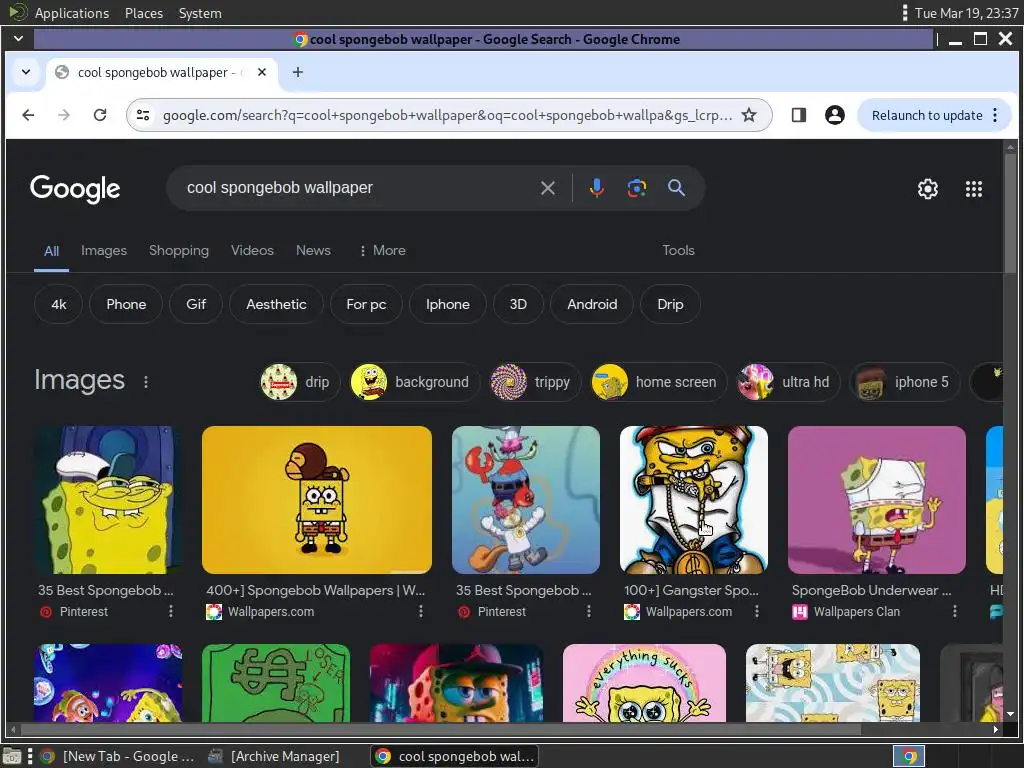Open a new tab with the plus button
Screen dimensions: 1024x768
point(298,72)
